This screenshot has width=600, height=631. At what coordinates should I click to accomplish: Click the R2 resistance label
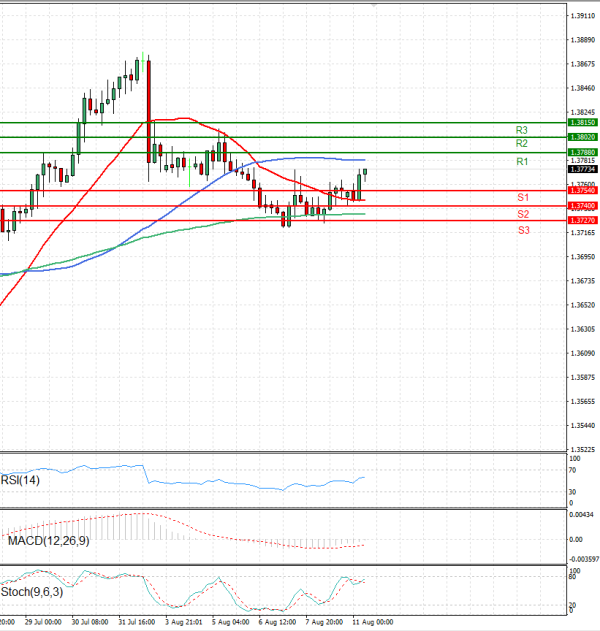click(x=522, y=144)
